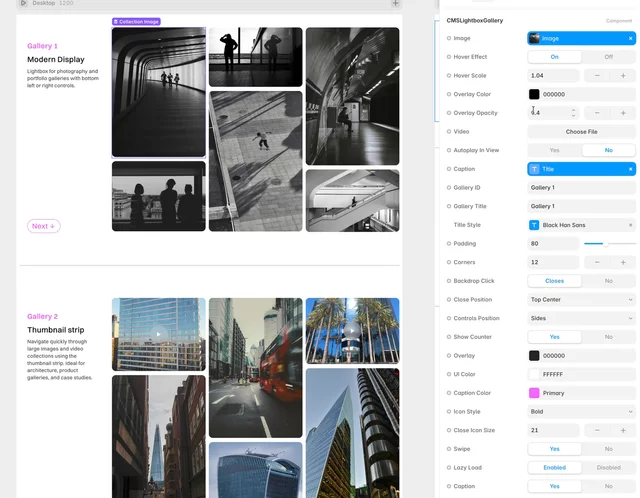This screenshot has height=498, width=640.
Task: Click the Gallery 2 heading link
Action: [42, 316]
